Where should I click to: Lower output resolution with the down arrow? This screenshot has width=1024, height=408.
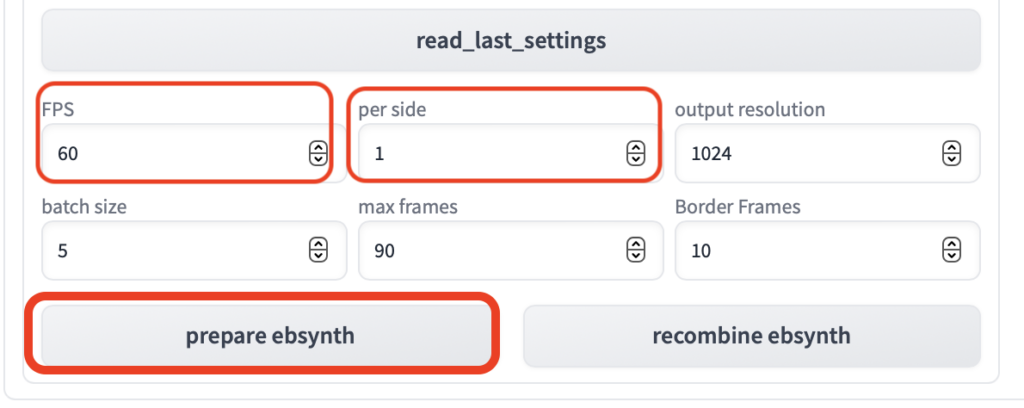point(952,159)
